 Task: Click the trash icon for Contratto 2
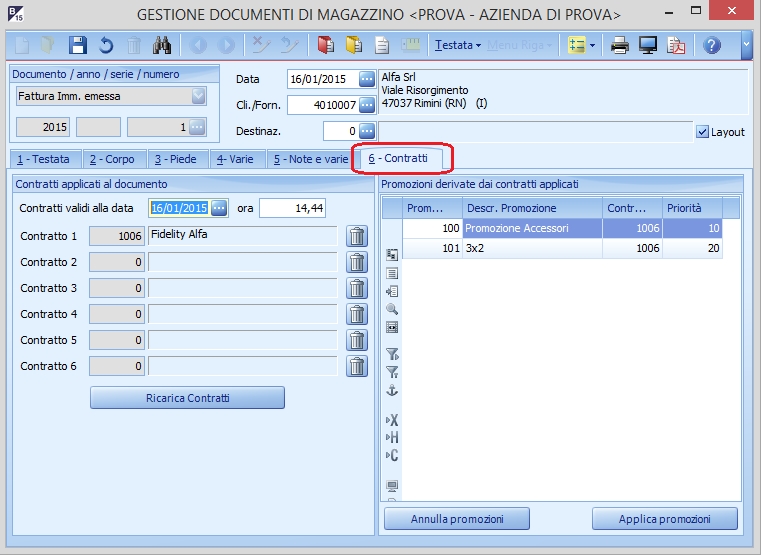pos(357,262)
